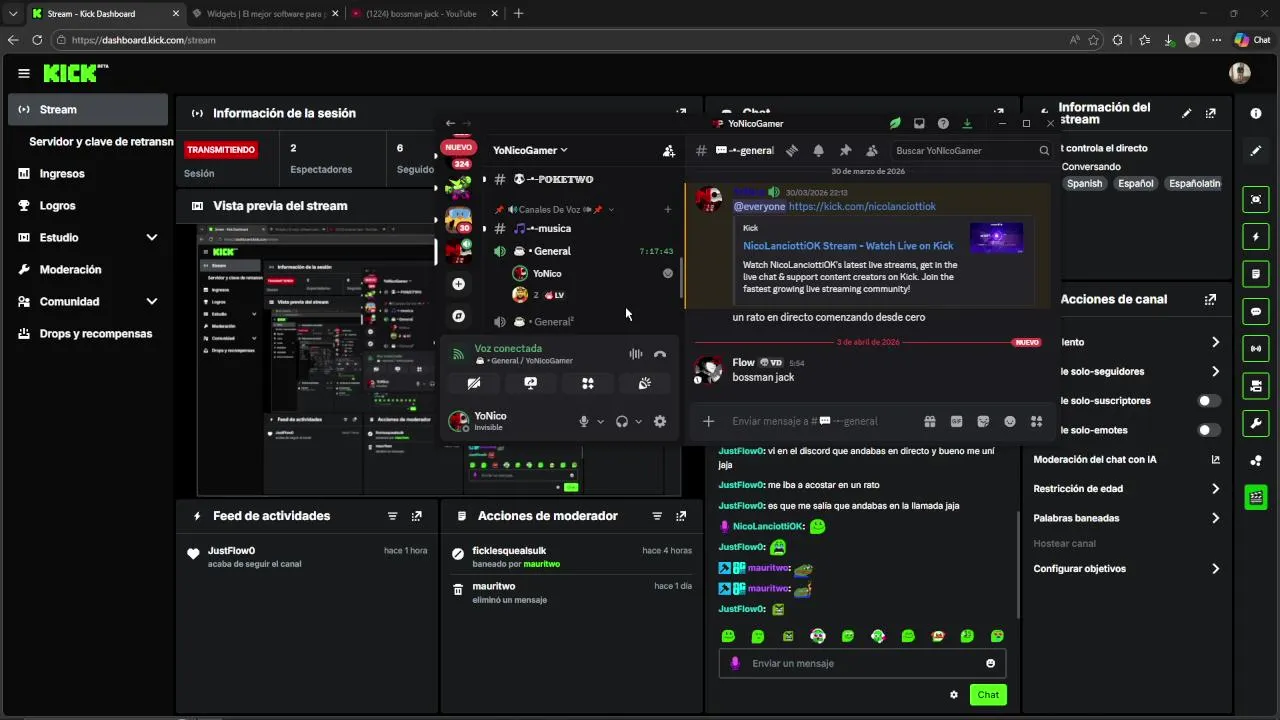Toggle solo-emotes chat mode
Image resolution: width=1280 pixels, height=720 pixels.
pyautogui.click(x=1209, y=430)
